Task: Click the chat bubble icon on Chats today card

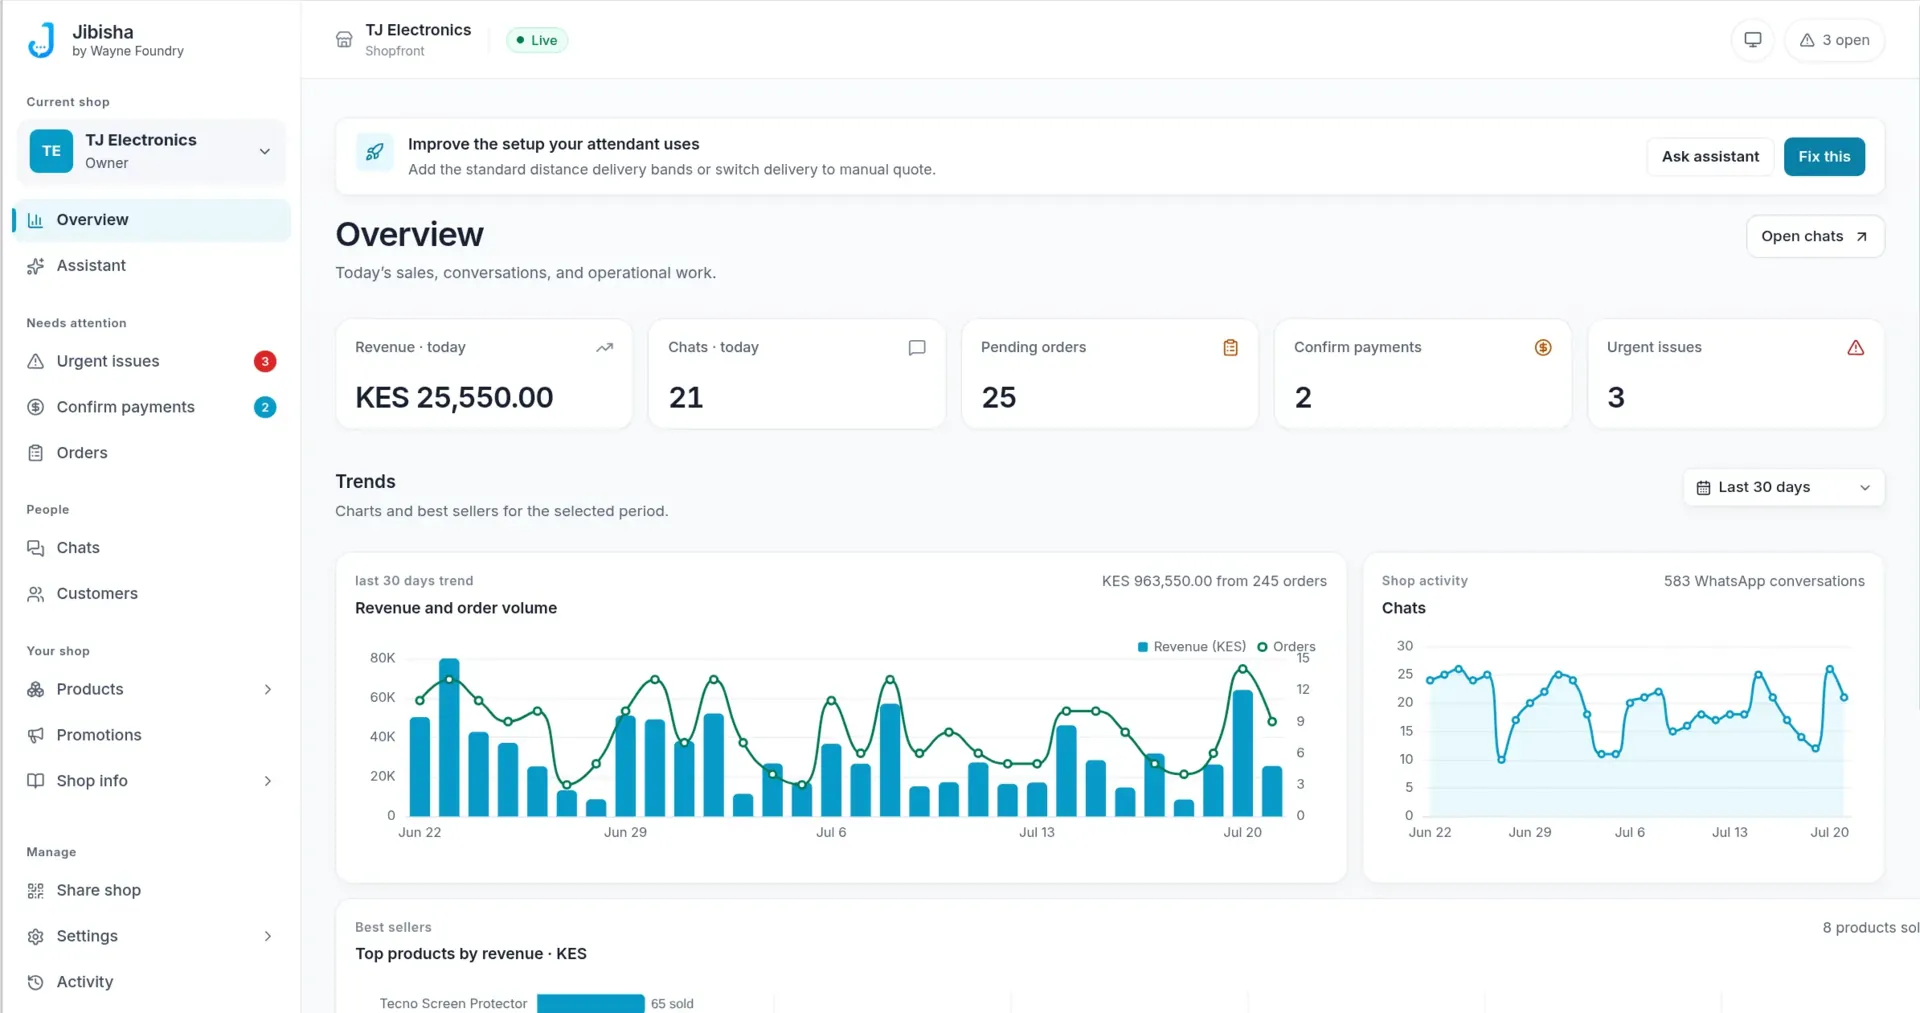Action: pos(917,347)
